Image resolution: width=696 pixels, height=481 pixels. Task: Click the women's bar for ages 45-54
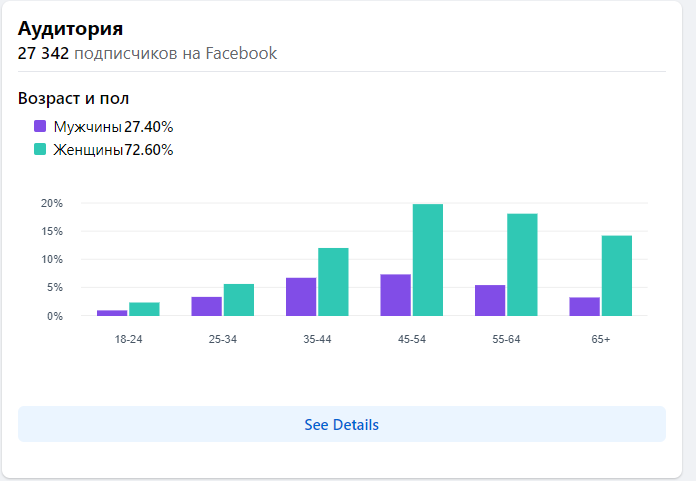pos(428,260)
